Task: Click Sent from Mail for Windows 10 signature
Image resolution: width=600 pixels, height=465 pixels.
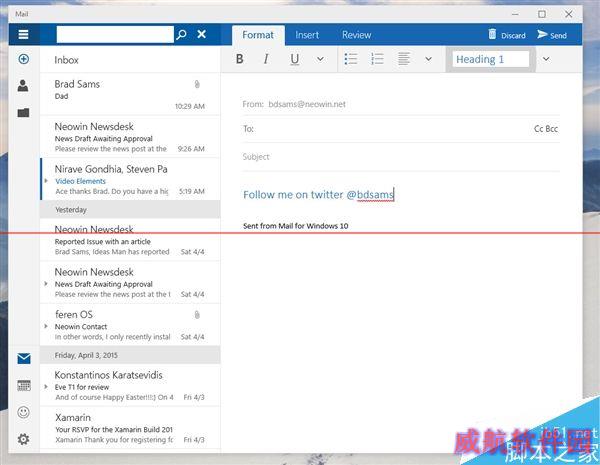Action: [x=295, y=226]
